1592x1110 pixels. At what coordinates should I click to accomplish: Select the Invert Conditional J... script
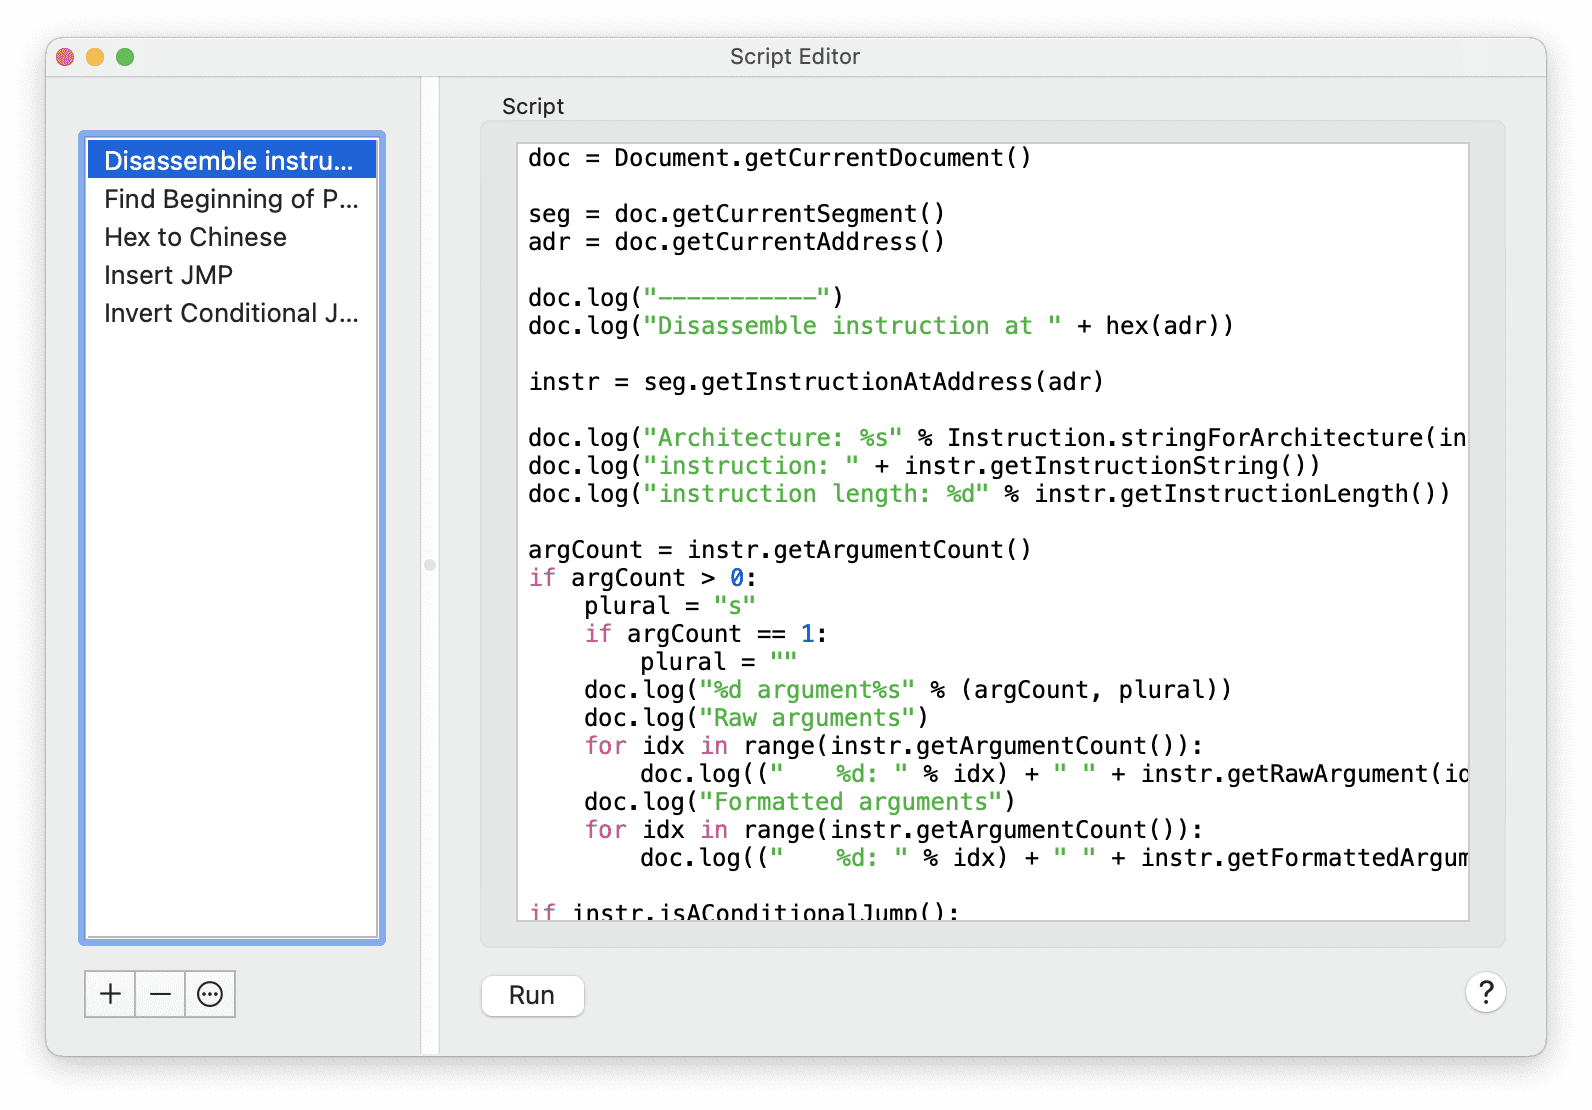(x=232, y=313)
